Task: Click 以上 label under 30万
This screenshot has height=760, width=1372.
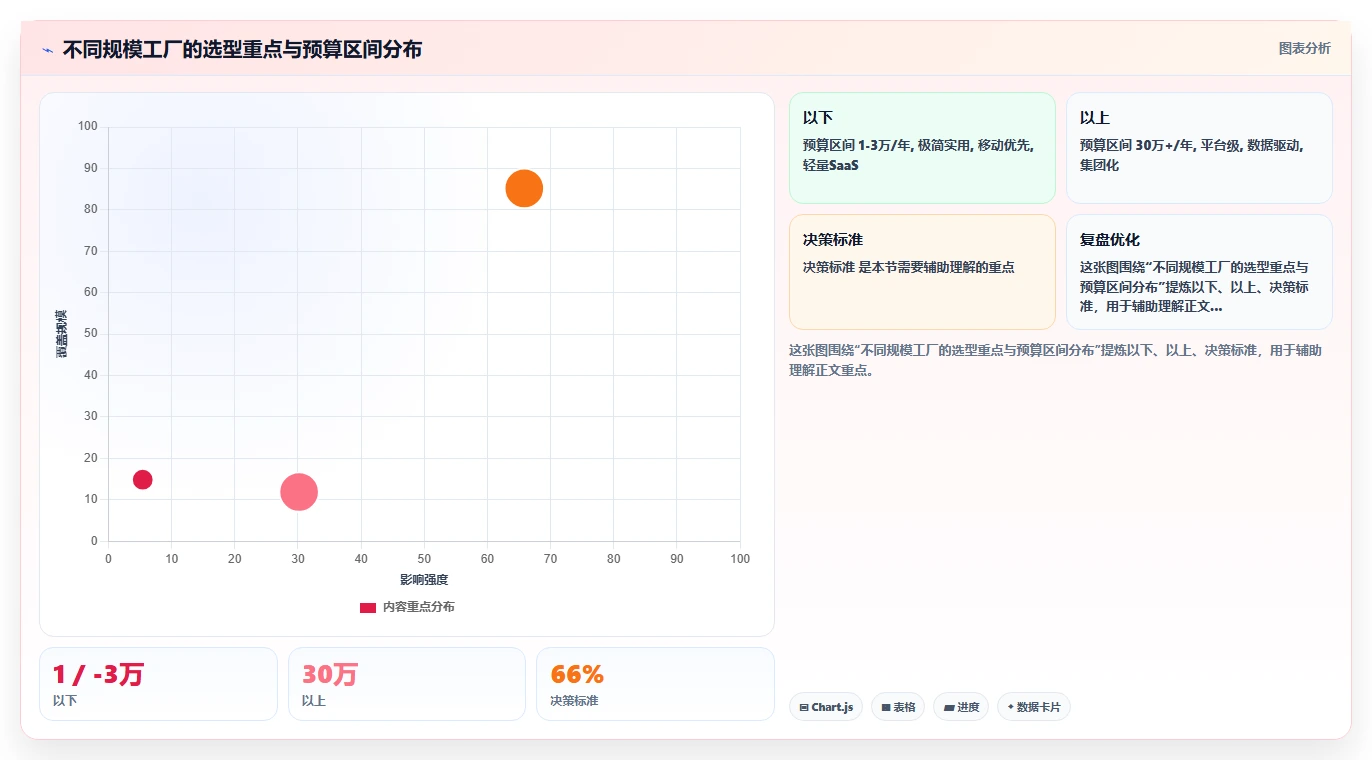Action: 314,701
